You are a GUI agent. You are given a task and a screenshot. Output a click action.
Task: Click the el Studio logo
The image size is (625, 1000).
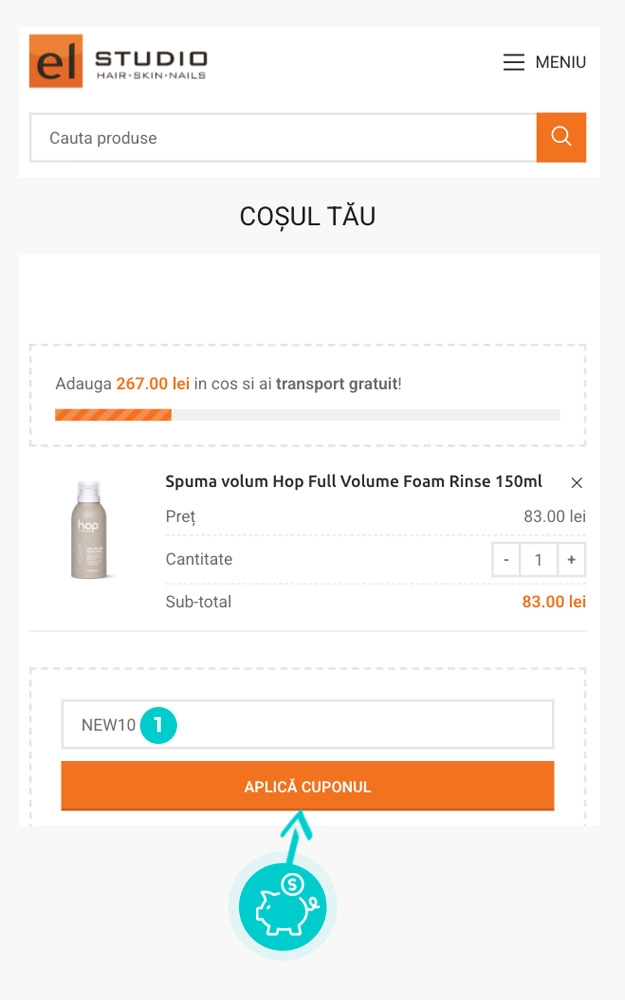coord(118,62)
